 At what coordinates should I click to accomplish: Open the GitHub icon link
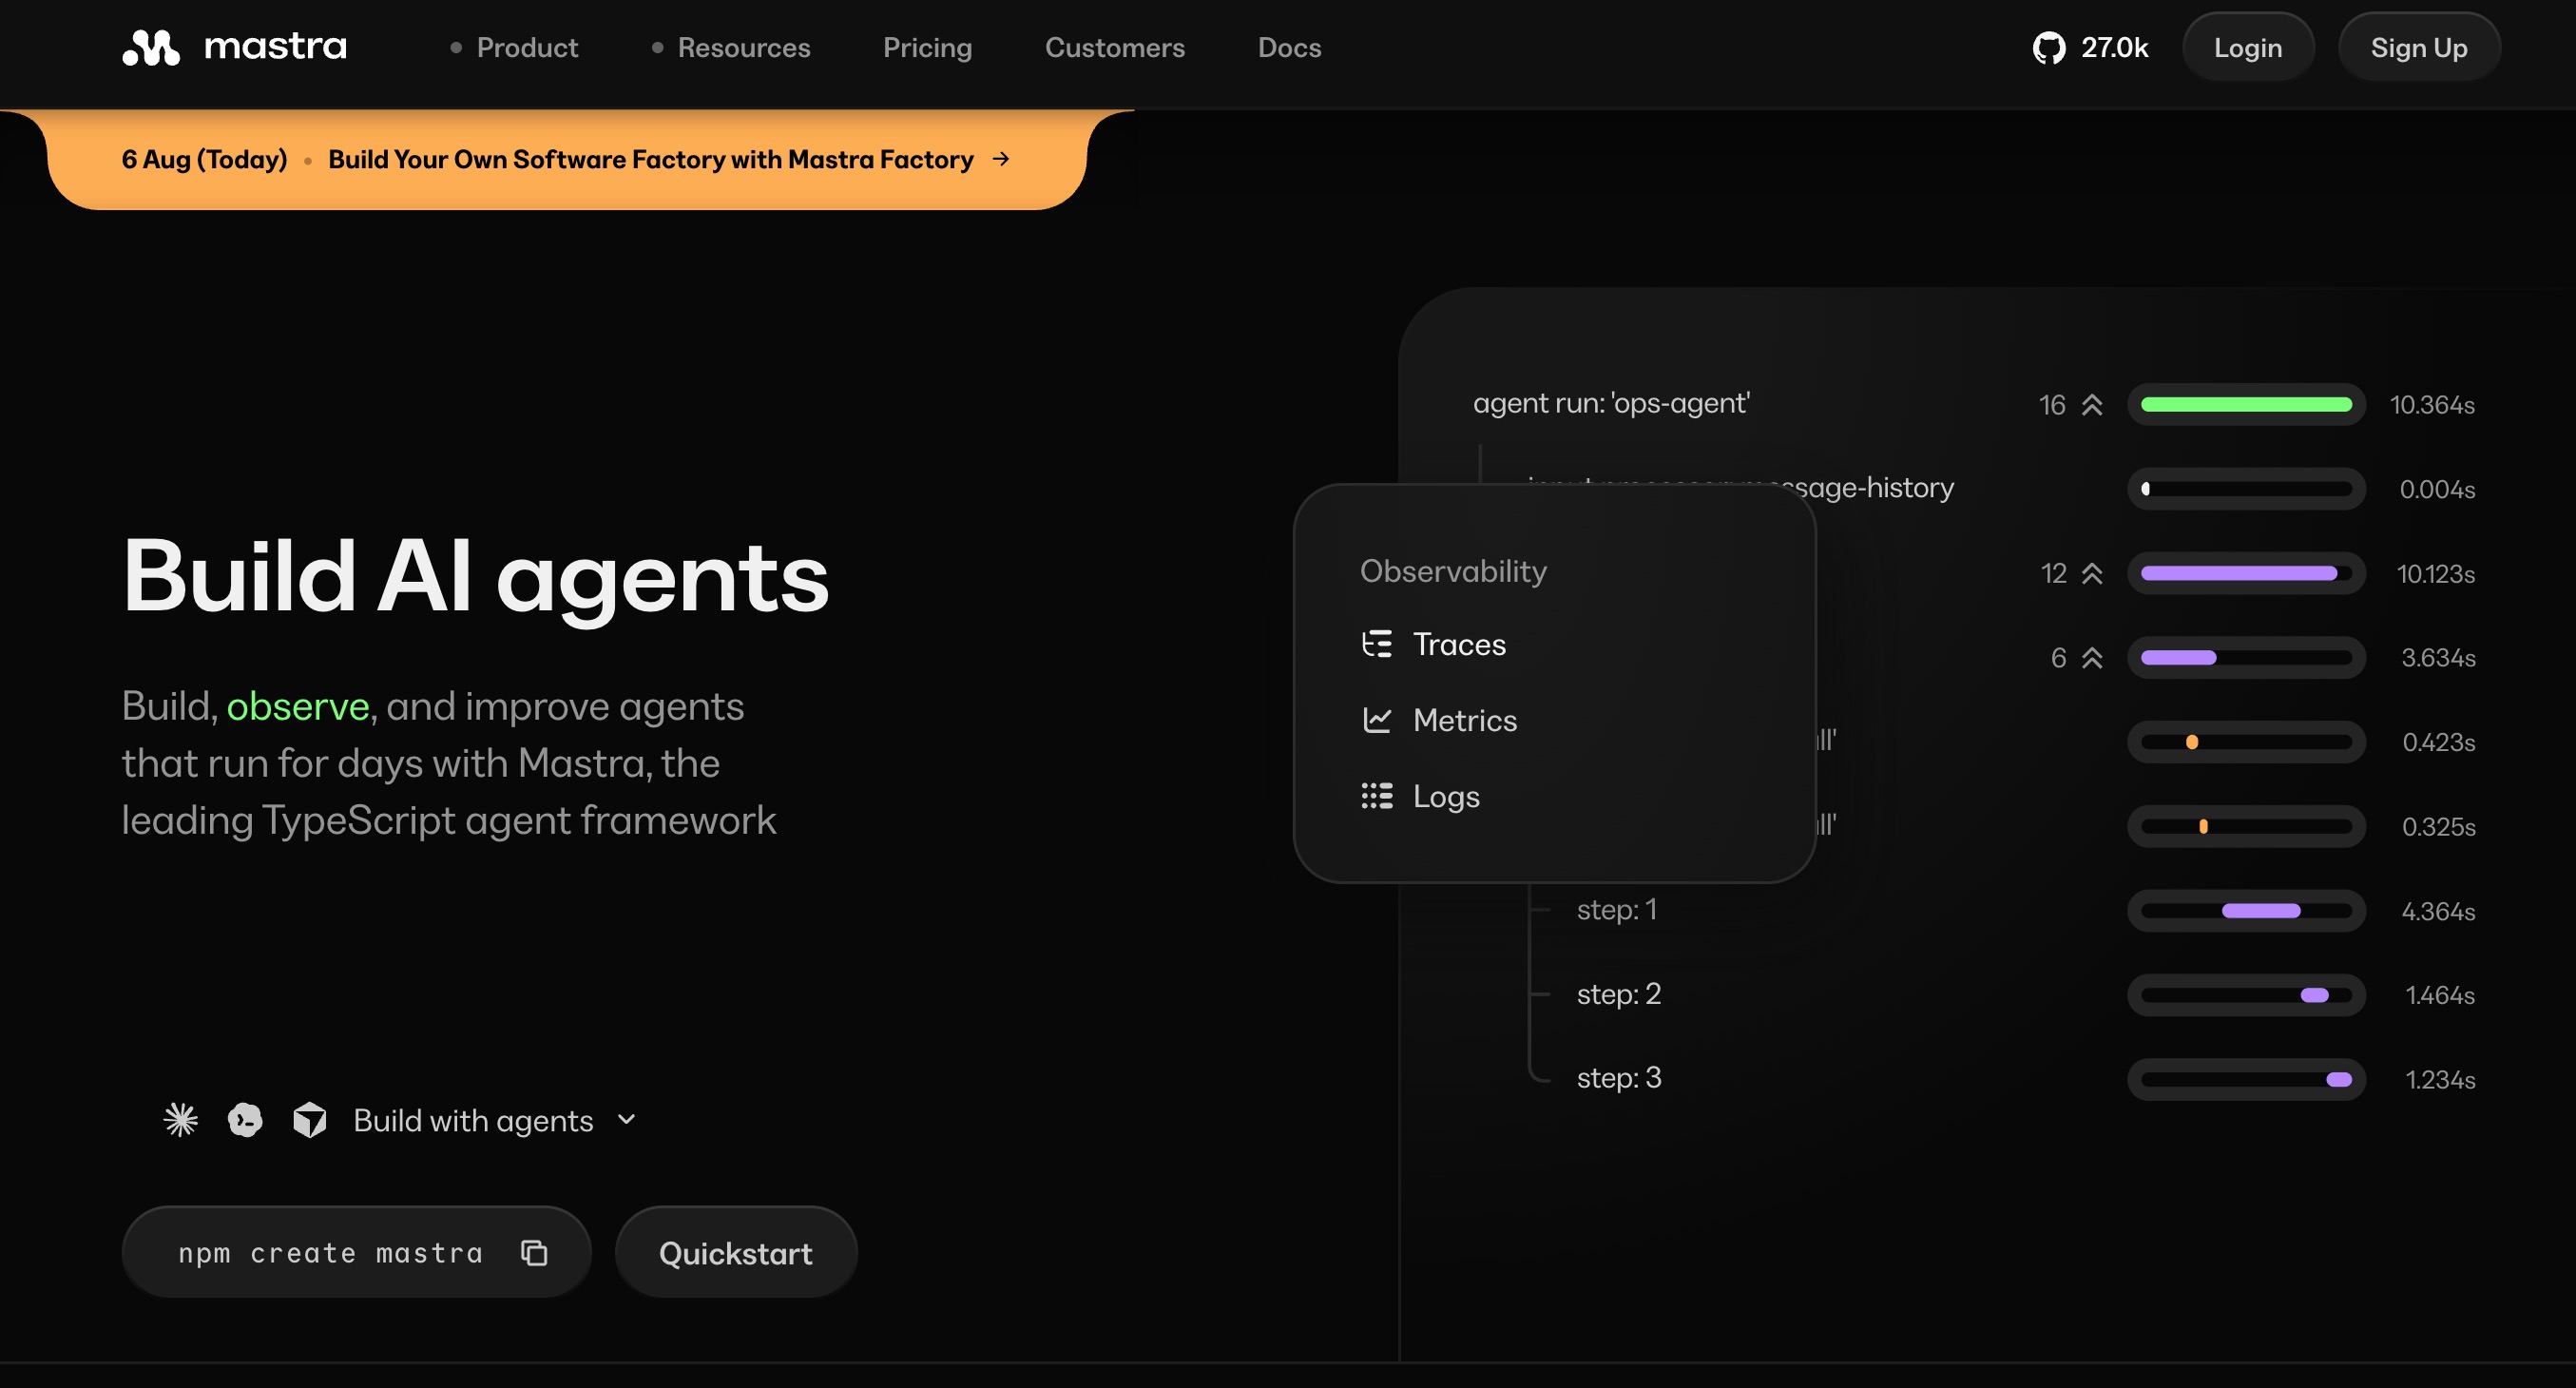(x=2048, y=48)
